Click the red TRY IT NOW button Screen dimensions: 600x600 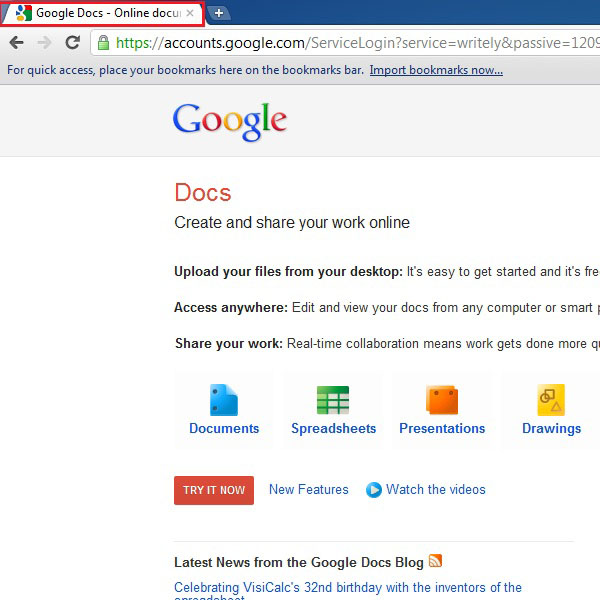pos(214,490)
